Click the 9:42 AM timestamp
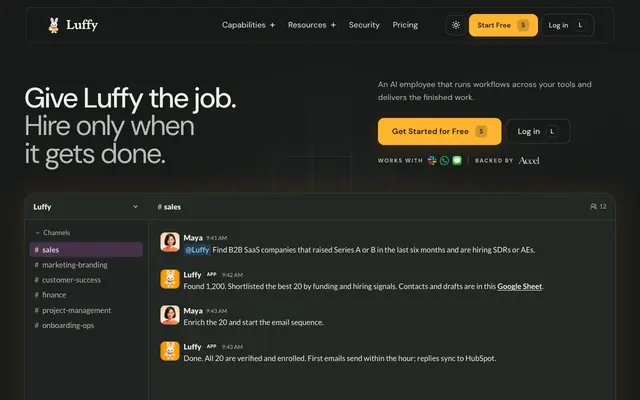This screenshot has width=640, height=400. 233,275
